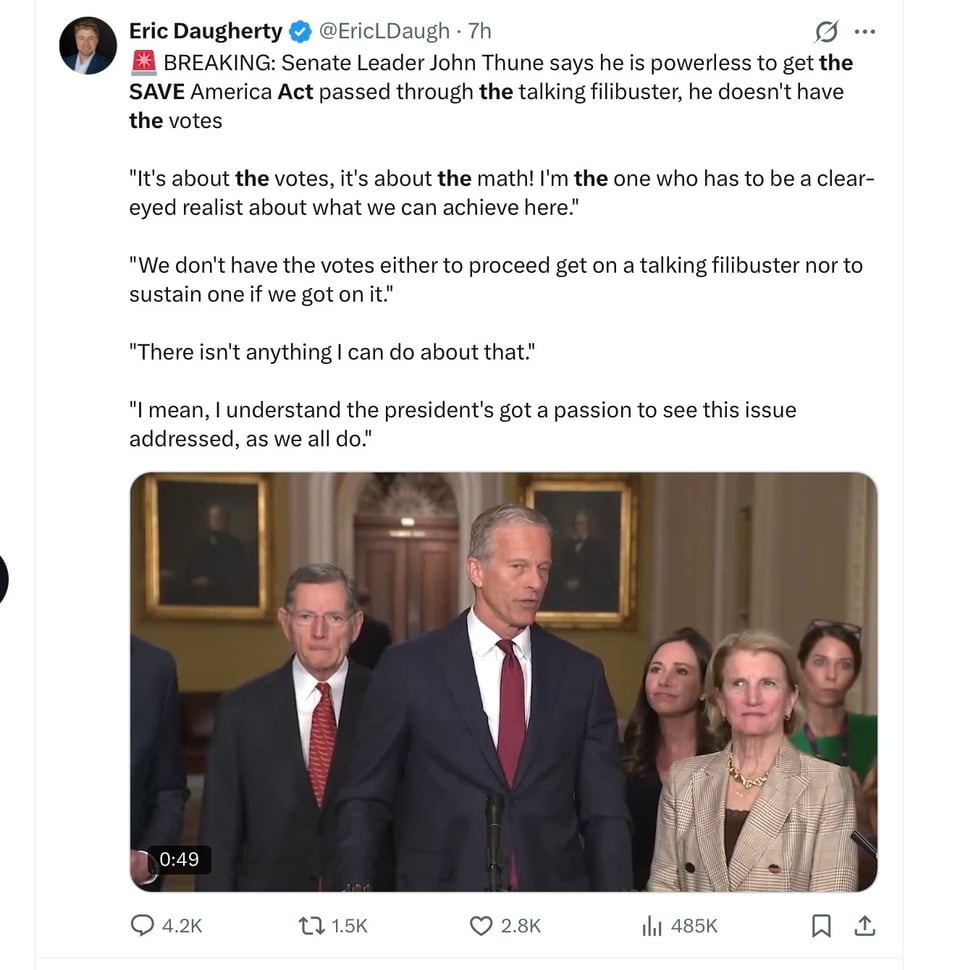960x970 pixels.
Task: Click the 485K view count
Action: [694, 926]
